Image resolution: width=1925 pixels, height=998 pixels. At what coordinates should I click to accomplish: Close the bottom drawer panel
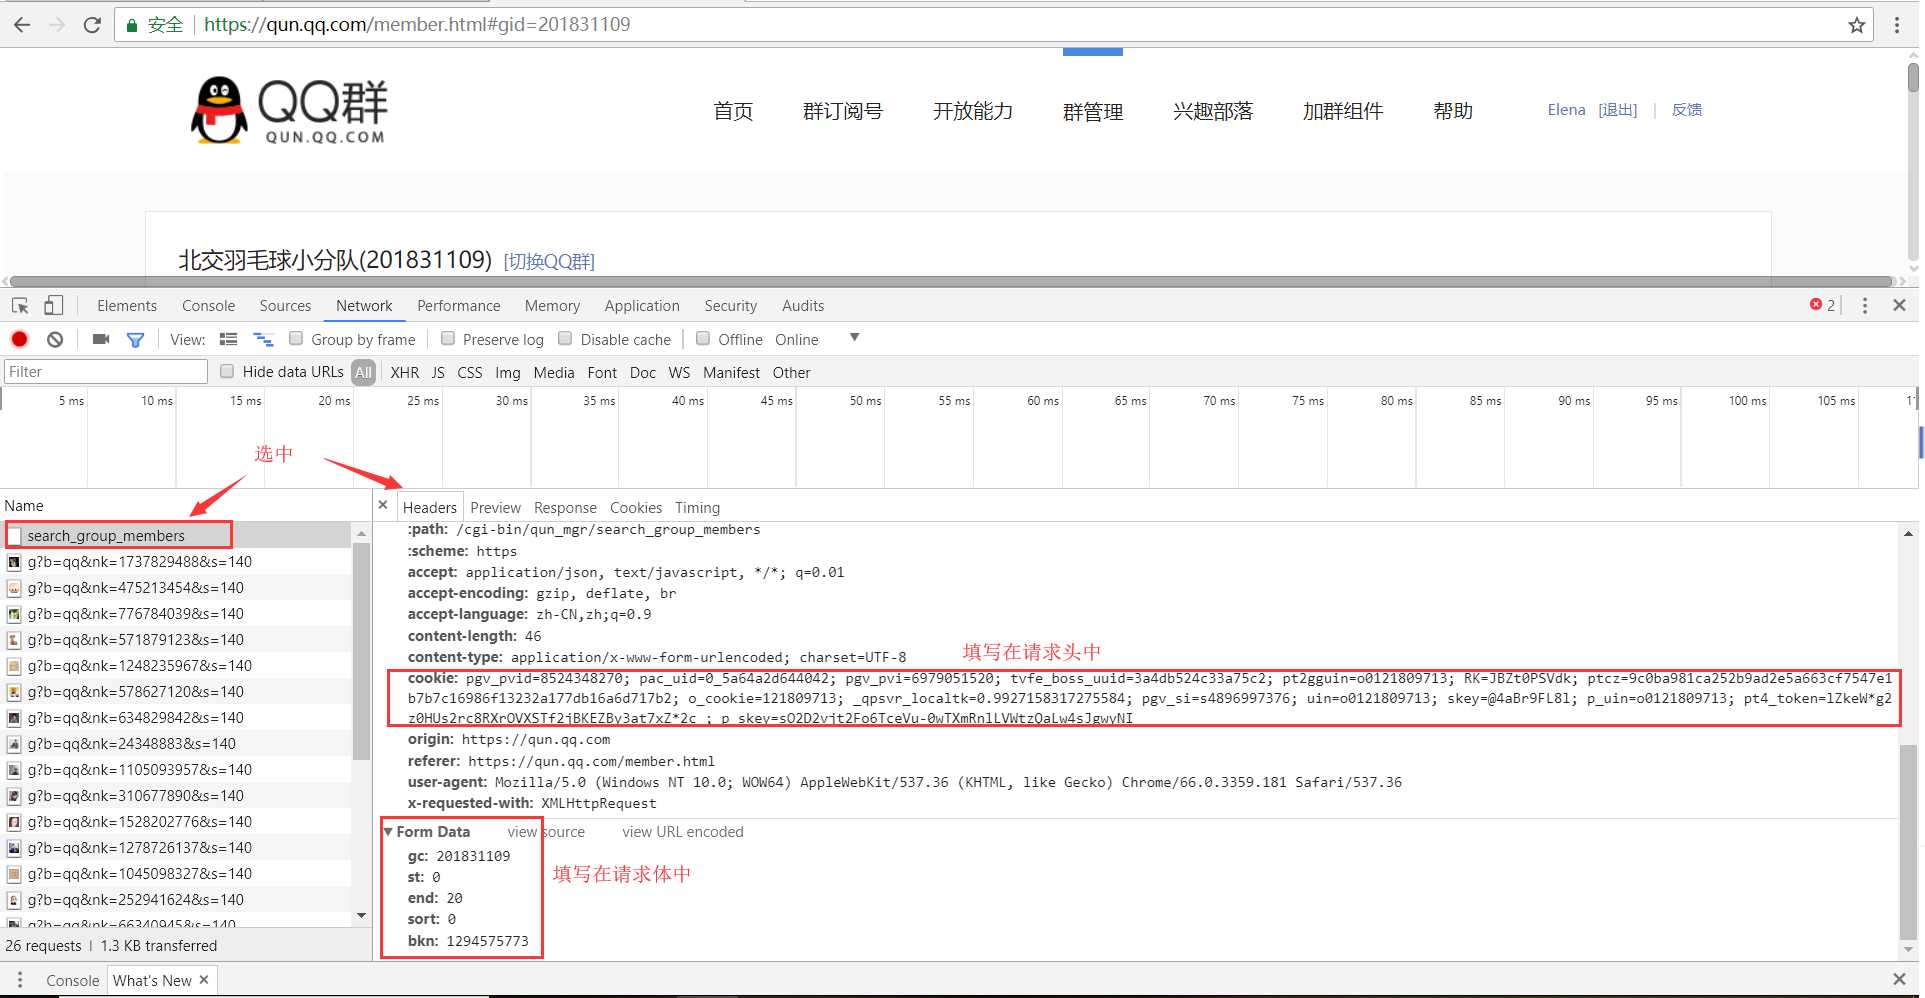coord(1899,979)
